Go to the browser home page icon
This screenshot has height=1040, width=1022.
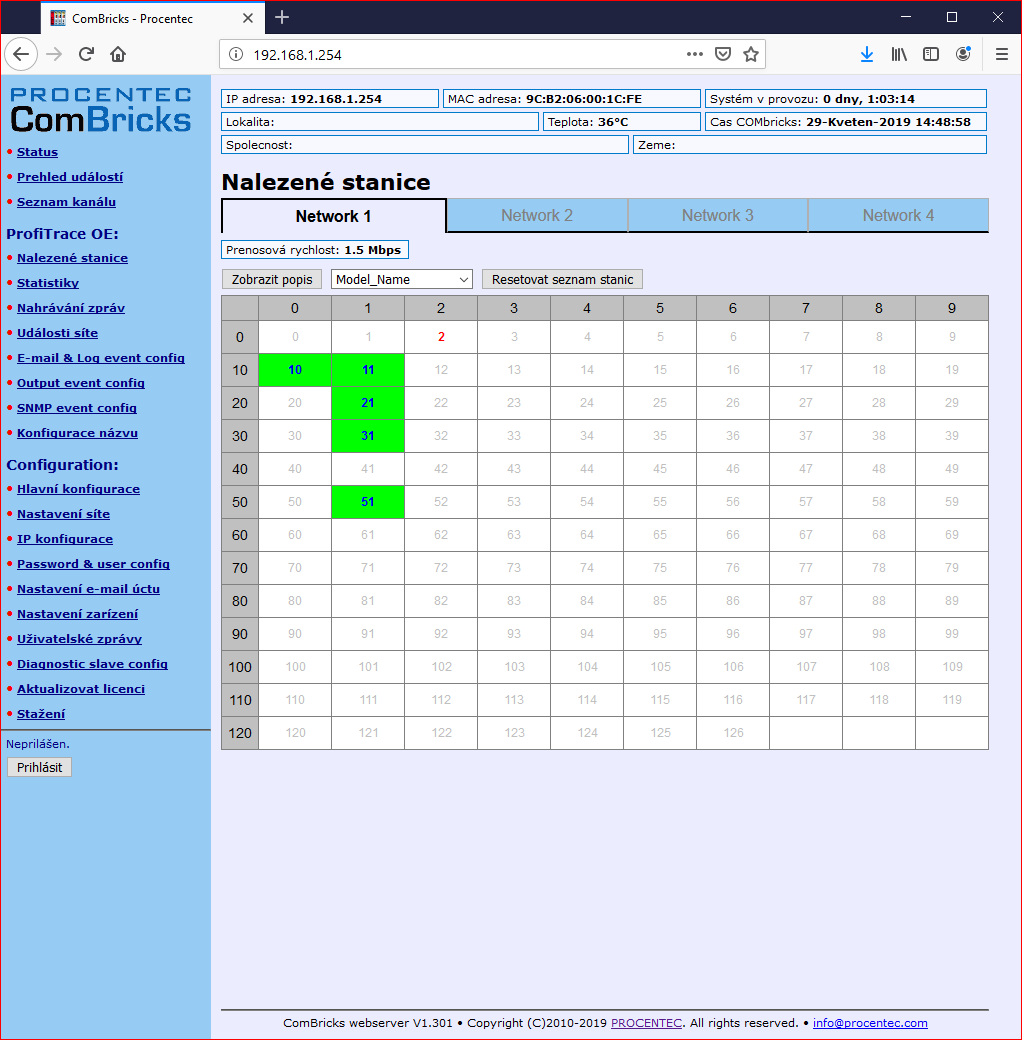pyautogui.click(x=118, y=54)
